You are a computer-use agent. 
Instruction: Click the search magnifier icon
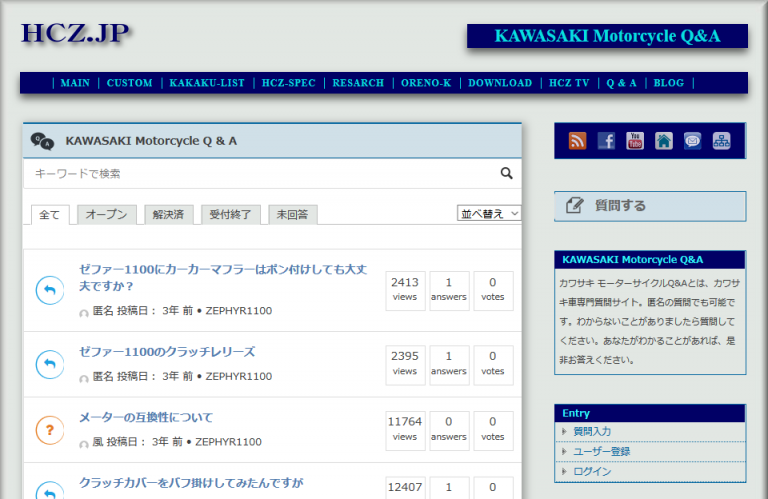tap(506, 173)
